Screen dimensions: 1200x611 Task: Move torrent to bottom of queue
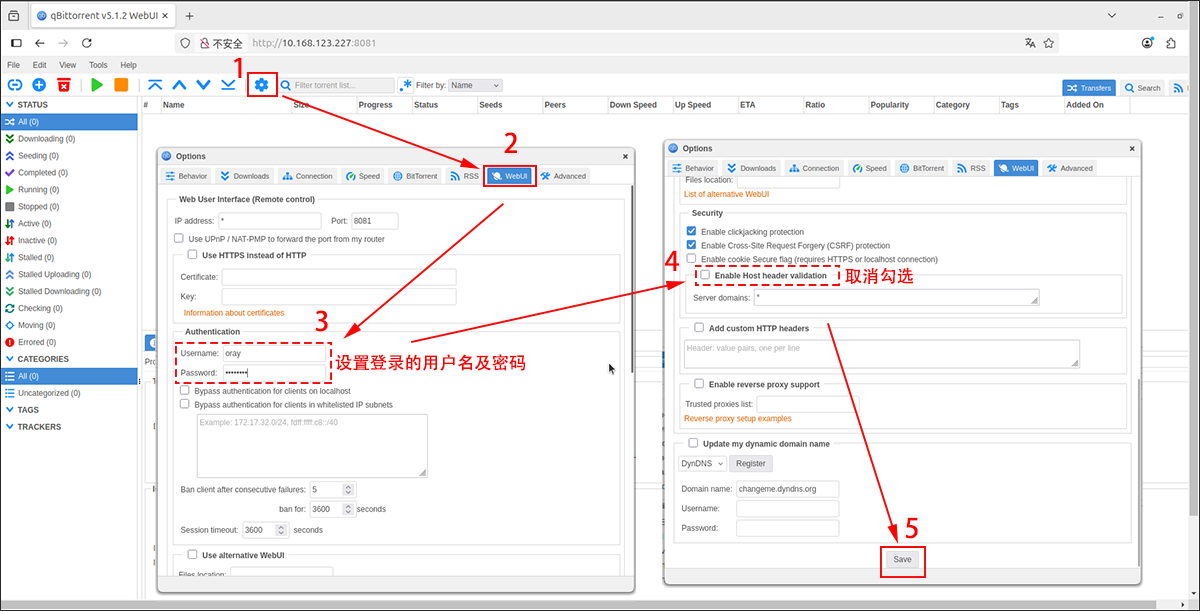tap(228, 85)
